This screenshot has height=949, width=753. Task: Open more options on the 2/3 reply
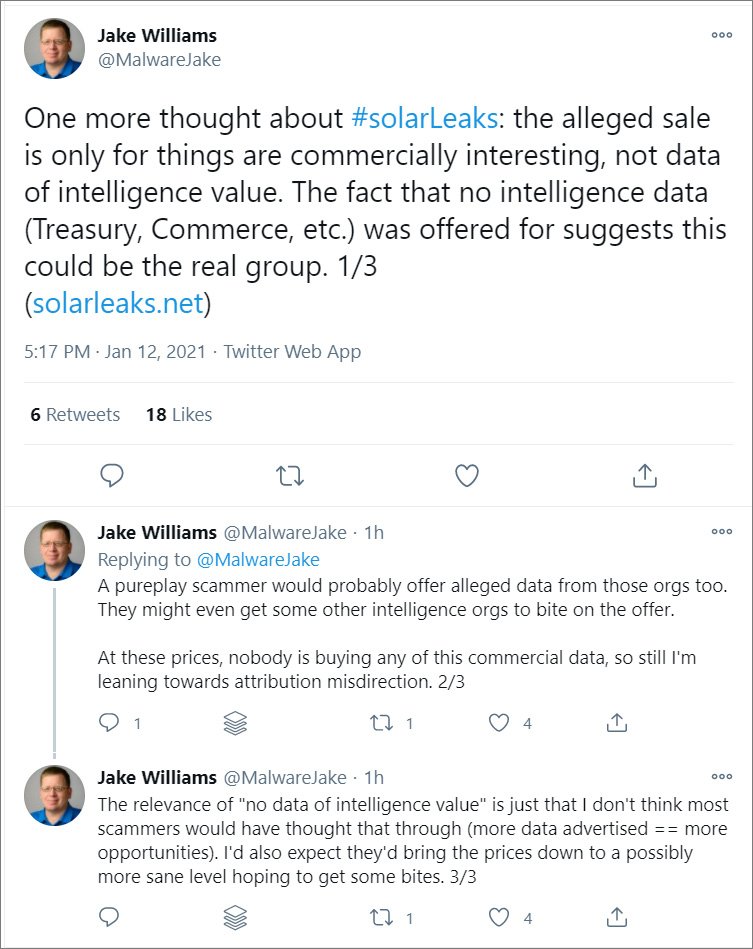721,531
